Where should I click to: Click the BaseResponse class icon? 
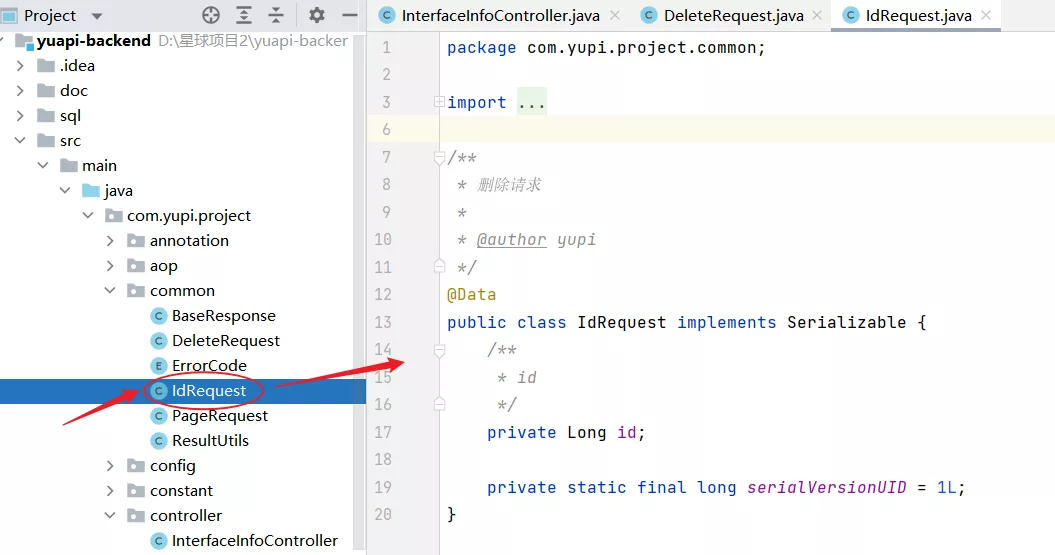point(158,316)
